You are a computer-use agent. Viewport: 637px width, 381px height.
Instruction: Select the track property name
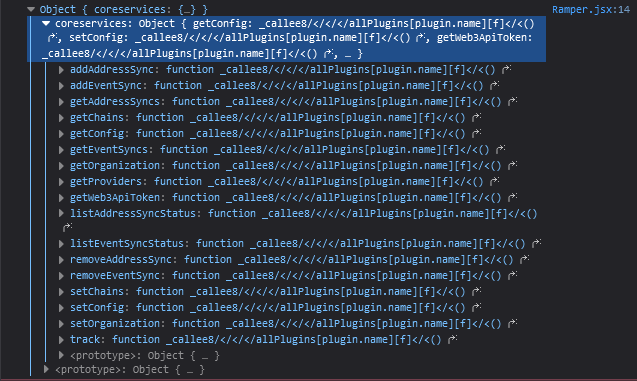click(x=84, y=339)
